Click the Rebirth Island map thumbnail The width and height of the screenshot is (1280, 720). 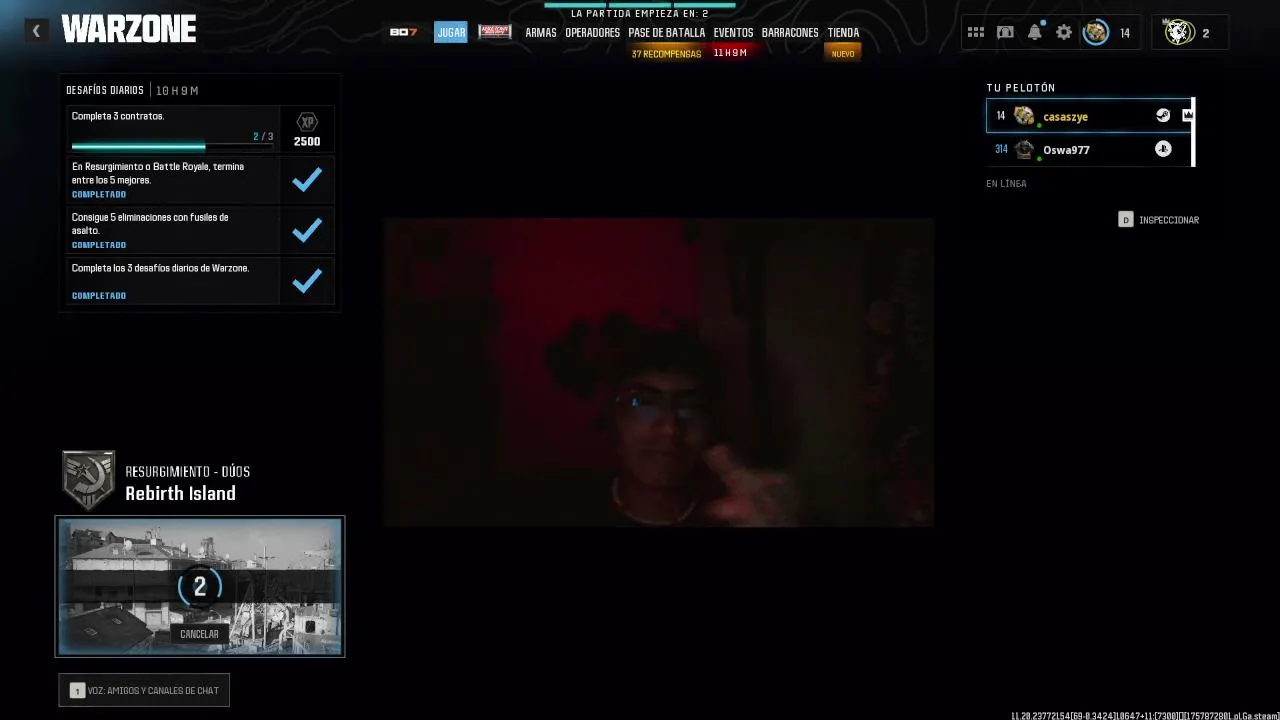click(200, 586)
